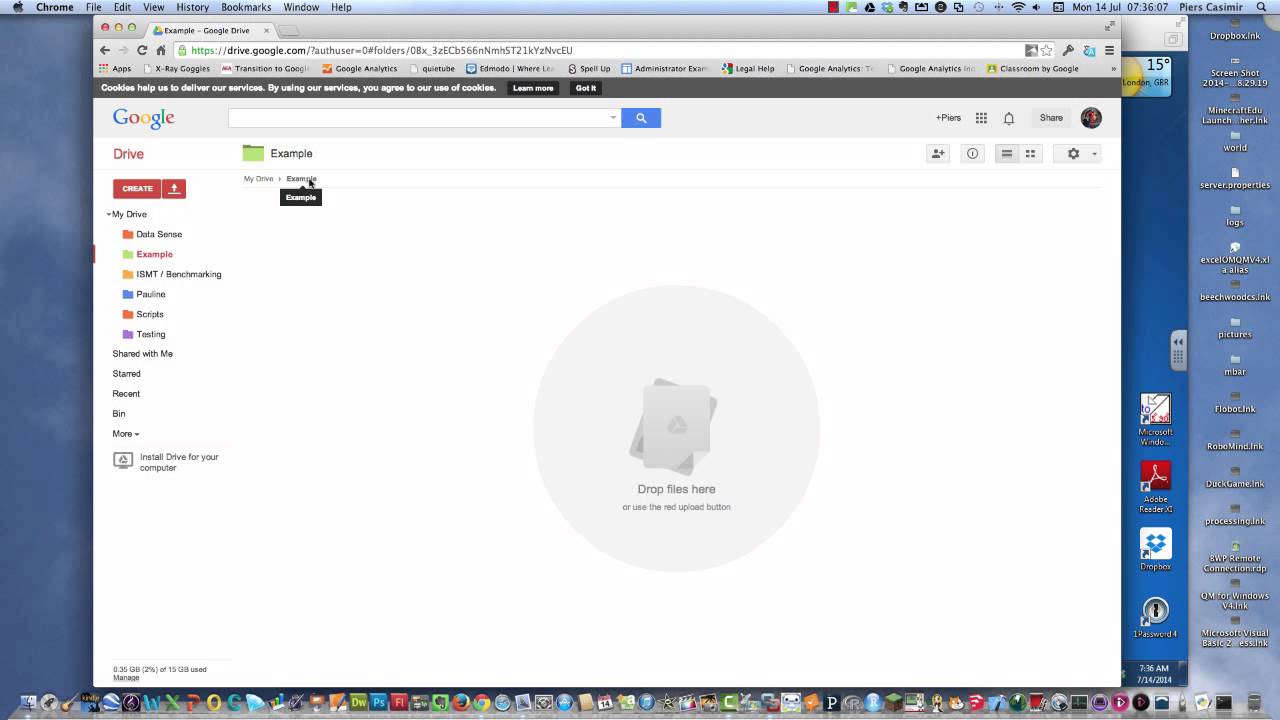Viewport: 1280px width, 720px height.
Task: Switch to grid view
Action: [x=1030, y=154]
